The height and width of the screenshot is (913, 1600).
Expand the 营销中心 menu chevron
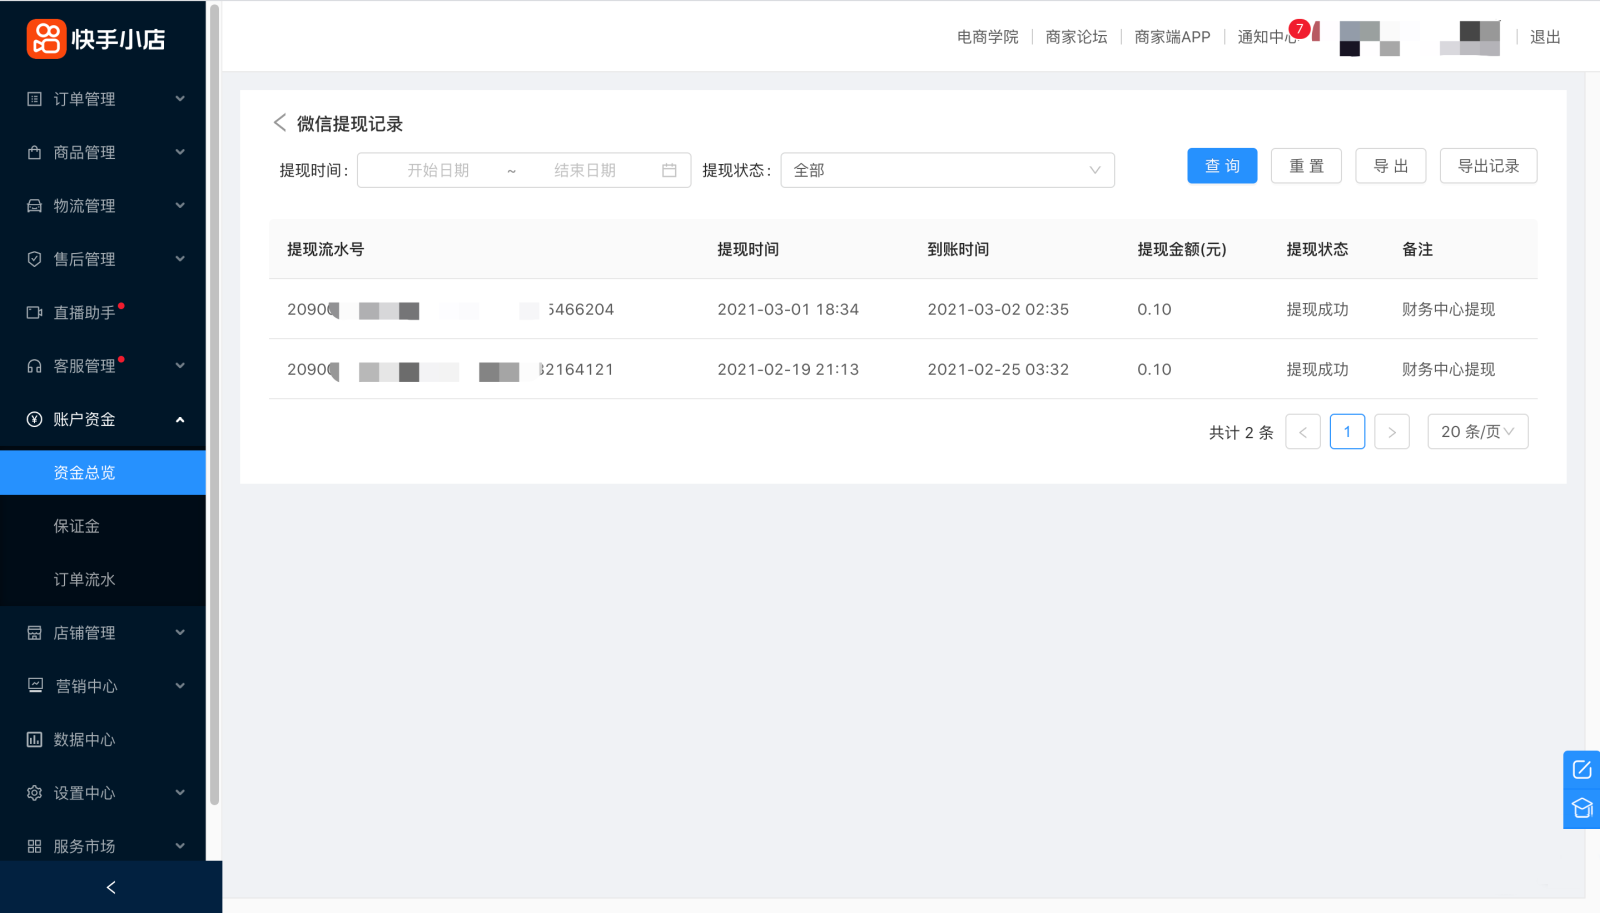[180, 686]
